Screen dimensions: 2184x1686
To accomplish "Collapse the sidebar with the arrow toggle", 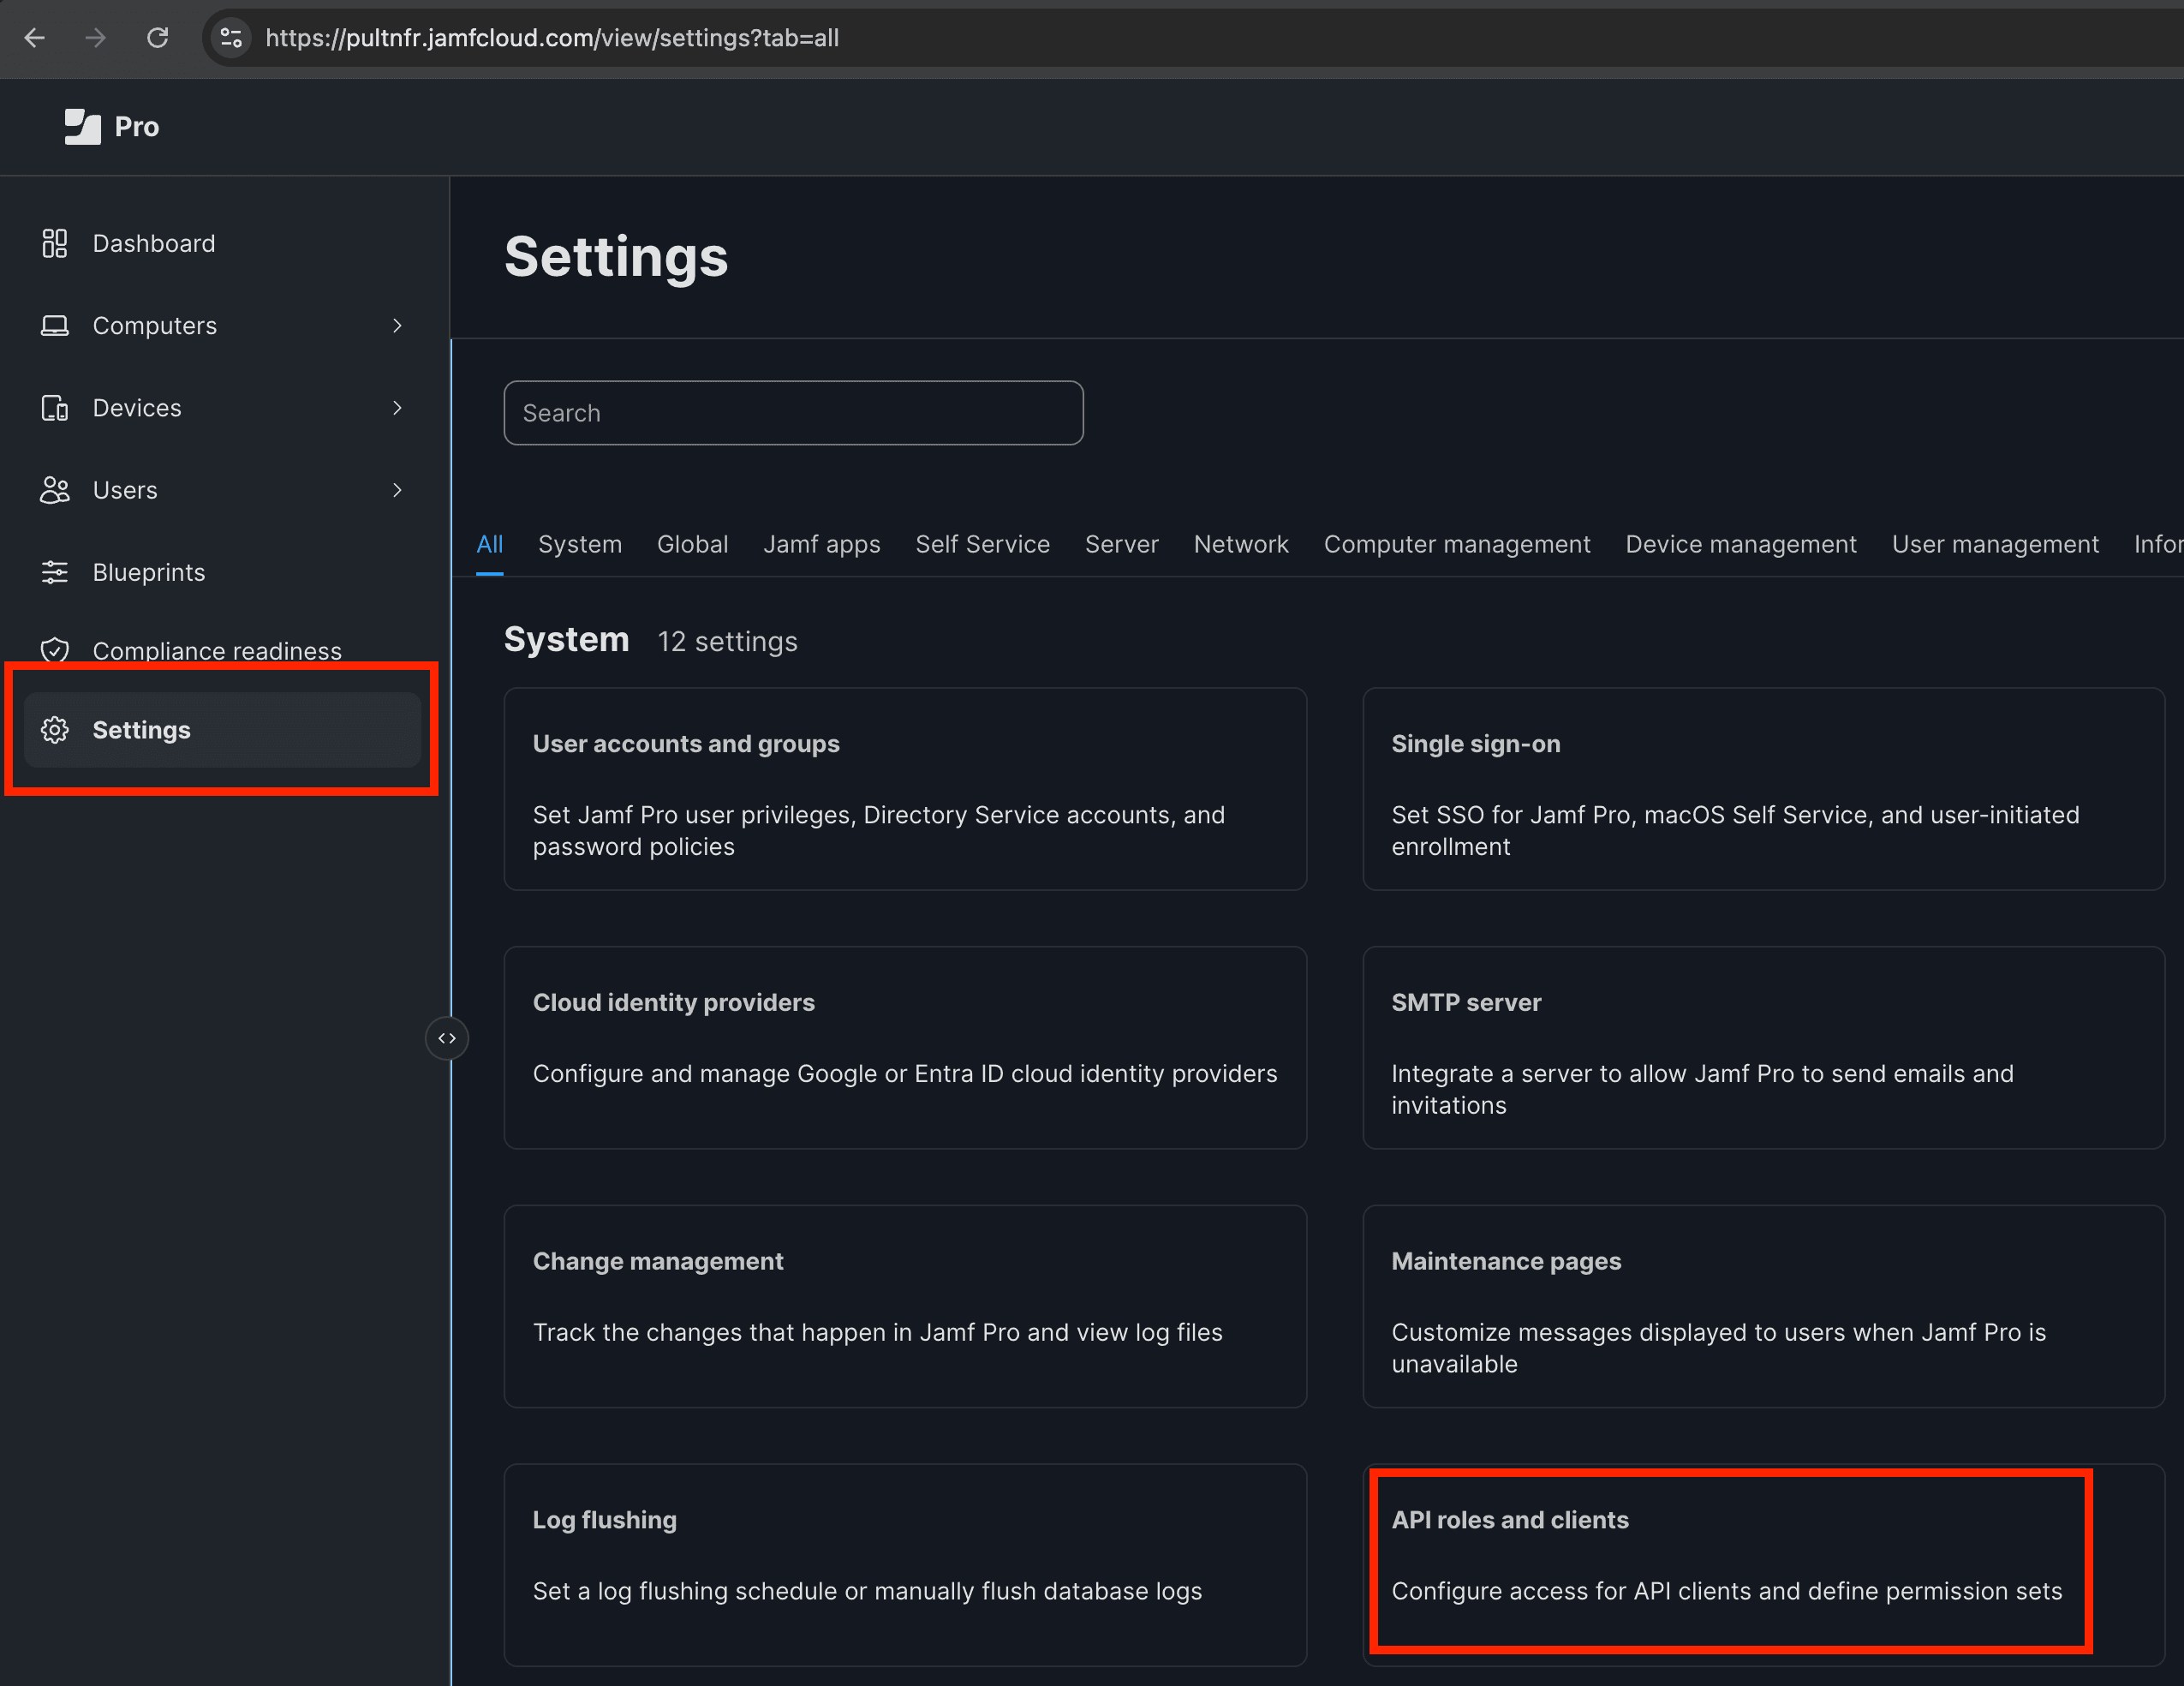I will (x=447, y=1038).
